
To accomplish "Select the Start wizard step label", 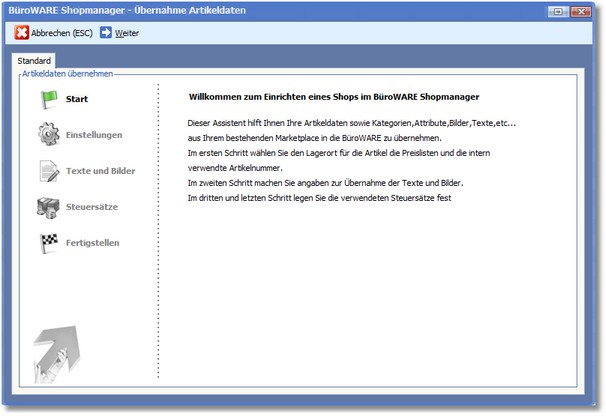I will tap(77, 99).
